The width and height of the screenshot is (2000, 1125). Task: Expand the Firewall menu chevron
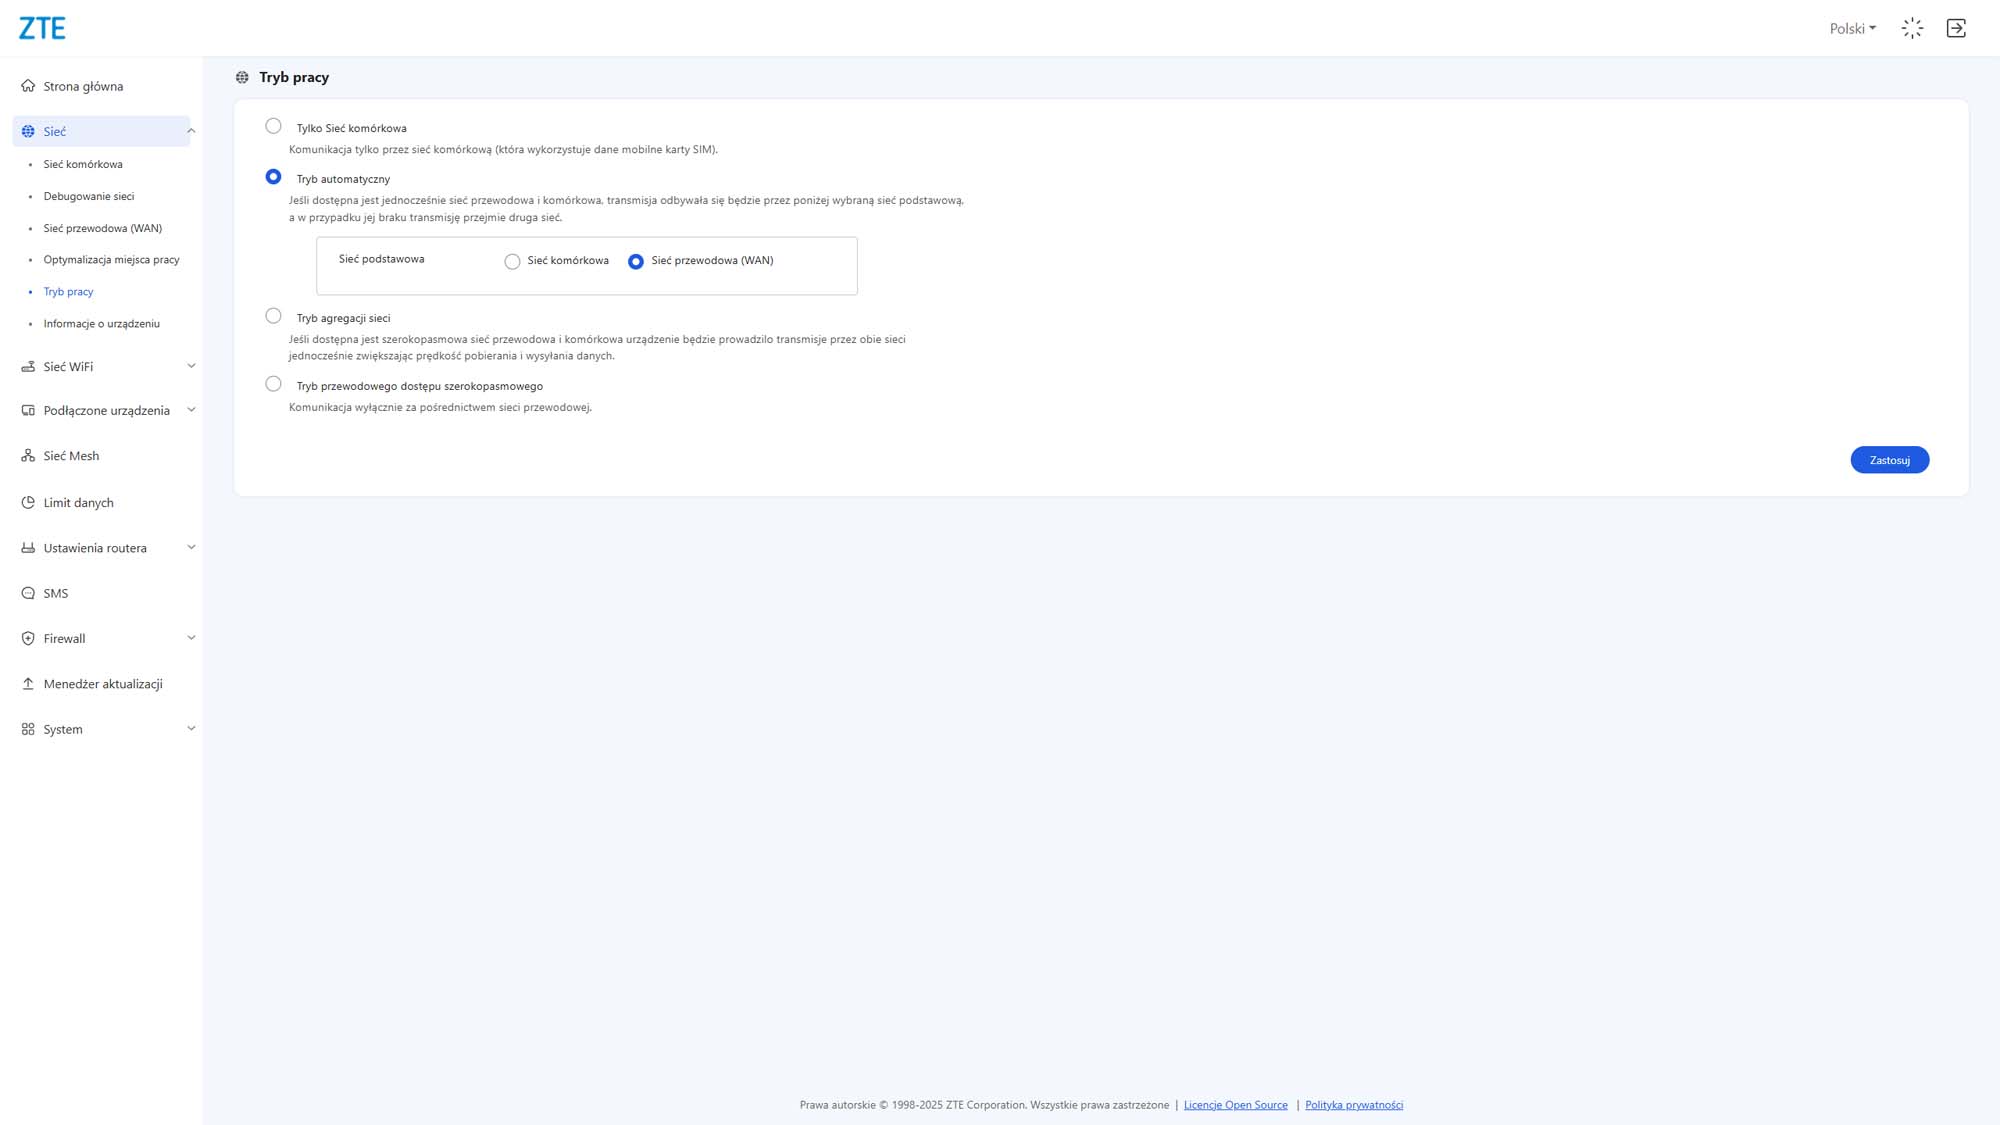tap(191, 638)
